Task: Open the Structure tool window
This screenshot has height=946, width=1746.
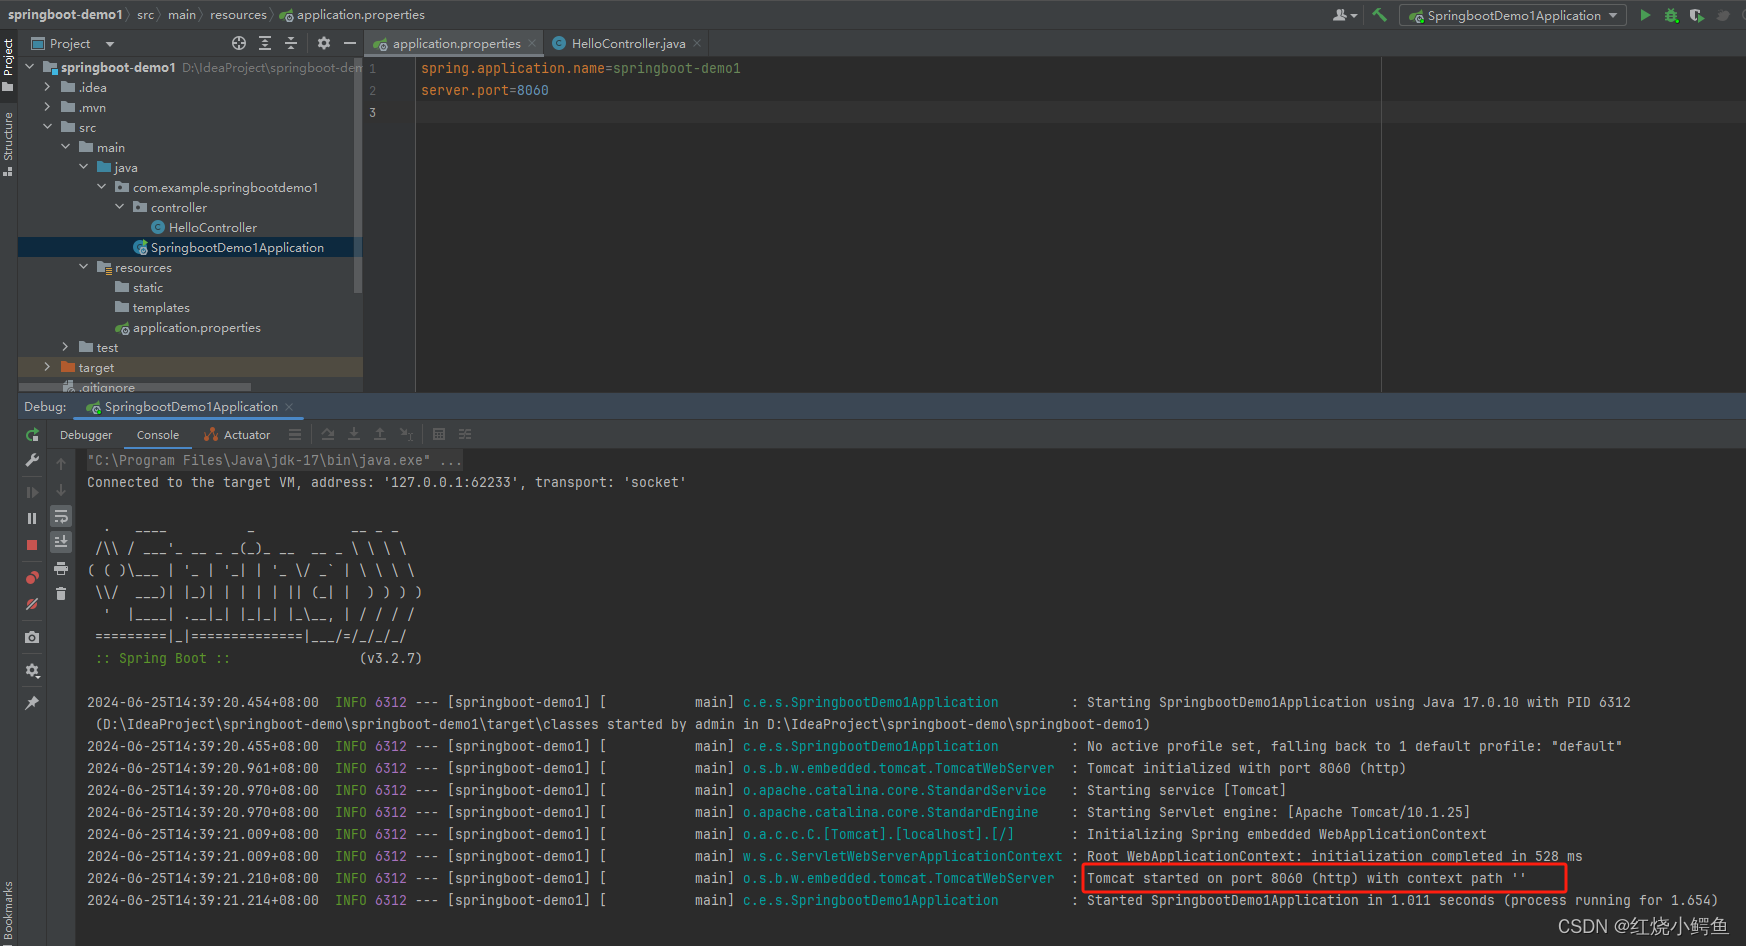Action: tap(8, 140)
